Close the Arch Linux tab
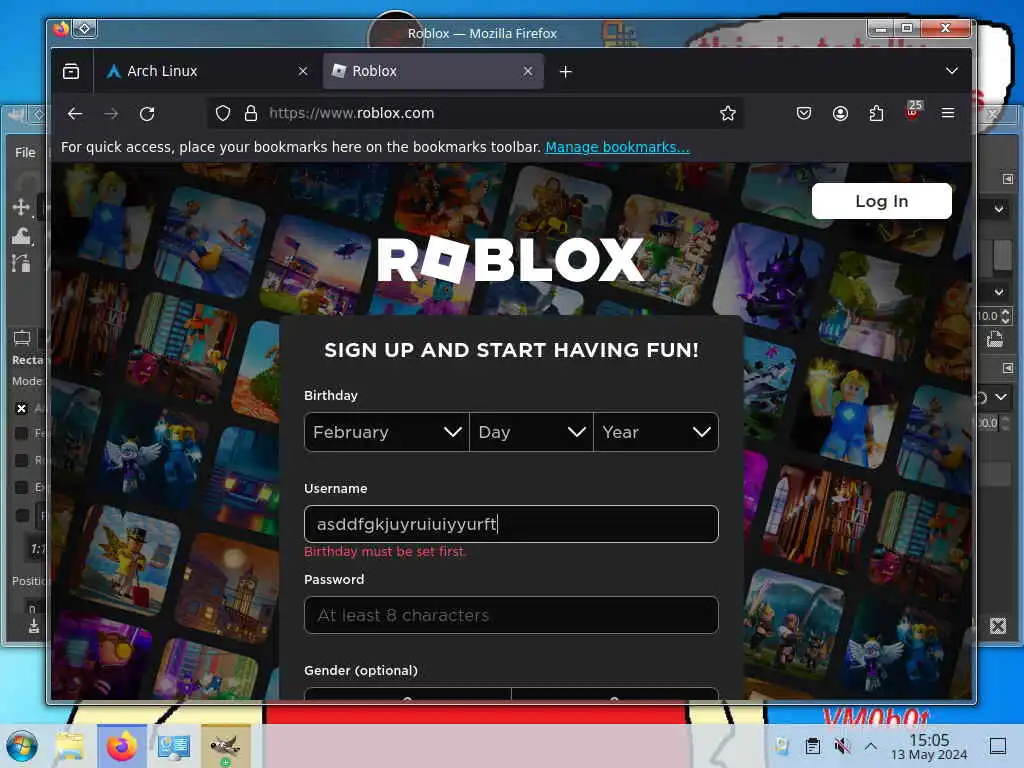 point(302,71)
